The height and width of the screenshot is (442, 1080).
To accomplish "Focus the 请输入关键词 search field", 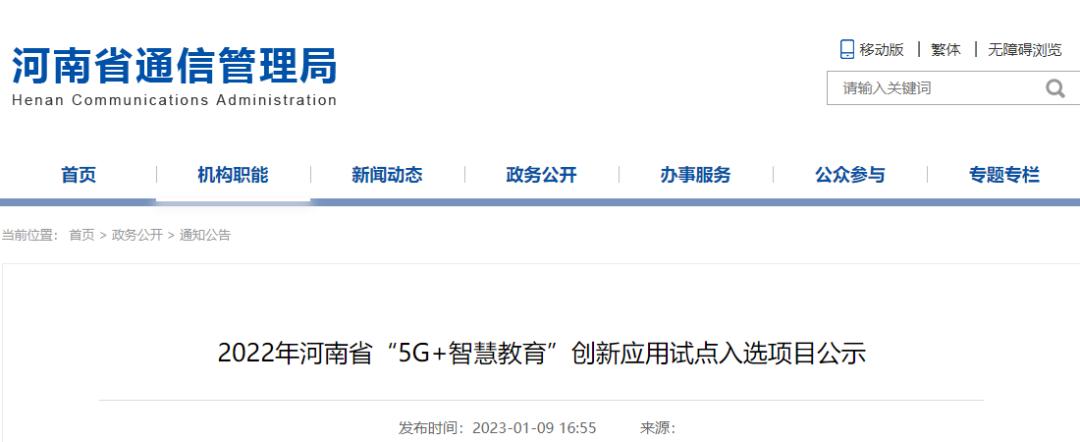I will [937, 88].
